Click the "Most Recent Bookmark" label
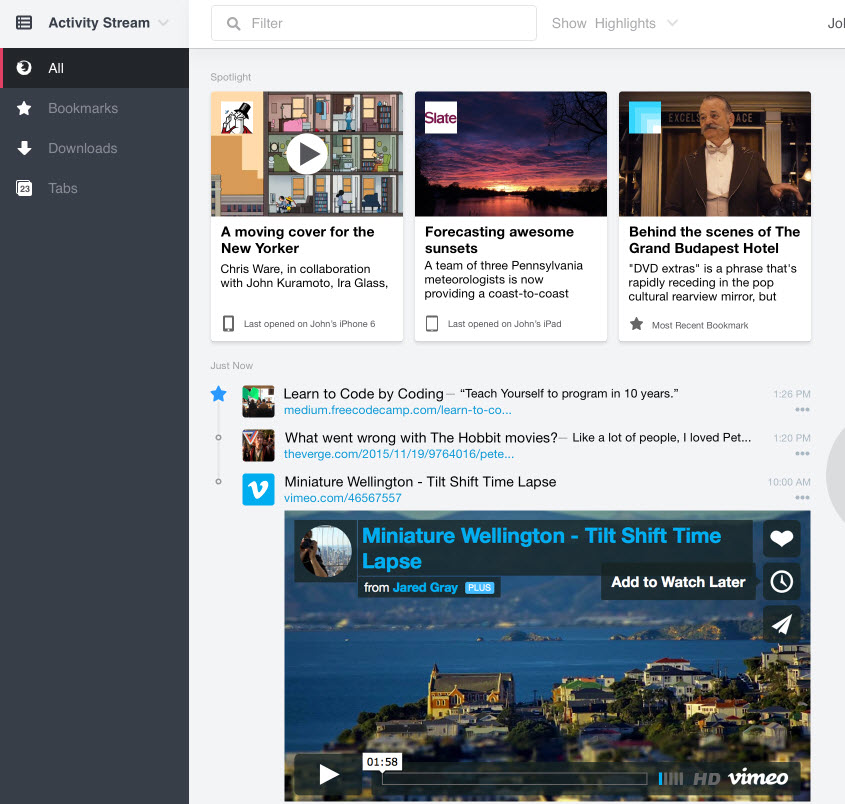The width and height of the screenshot is (845, 804). click(700, 325)
